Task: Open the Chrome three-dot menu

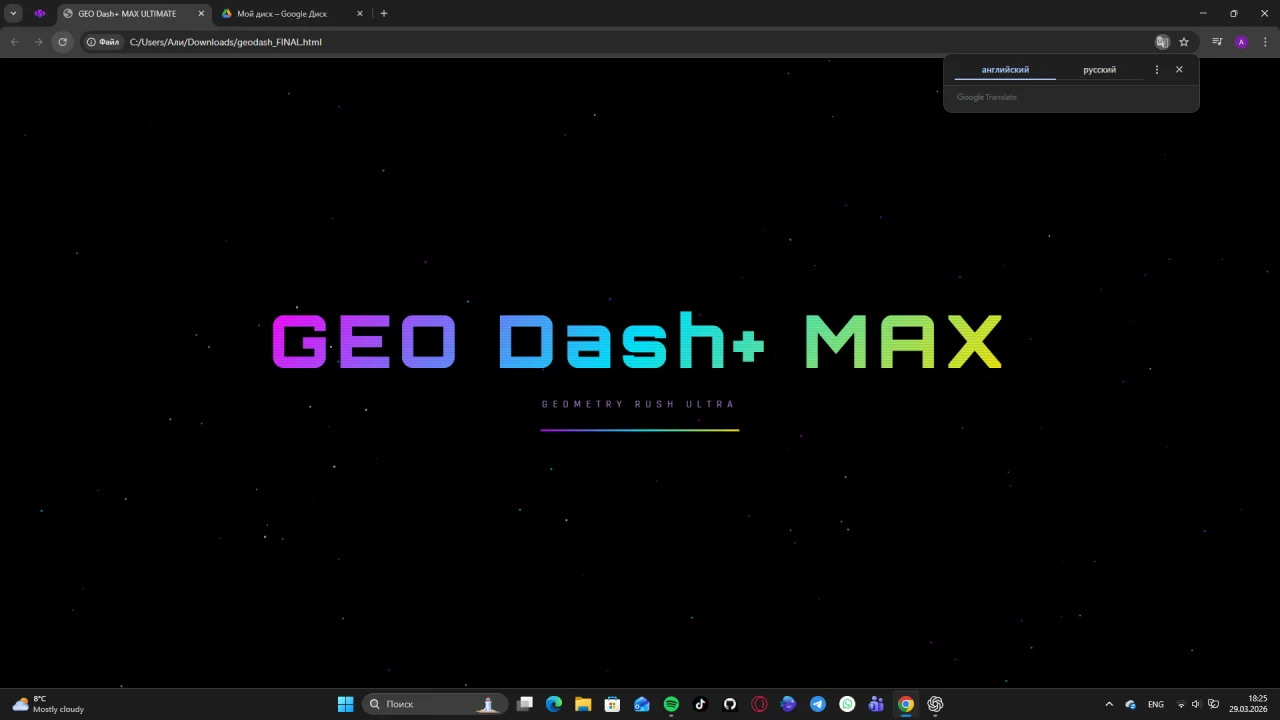Action: [x=1265, y=42]
